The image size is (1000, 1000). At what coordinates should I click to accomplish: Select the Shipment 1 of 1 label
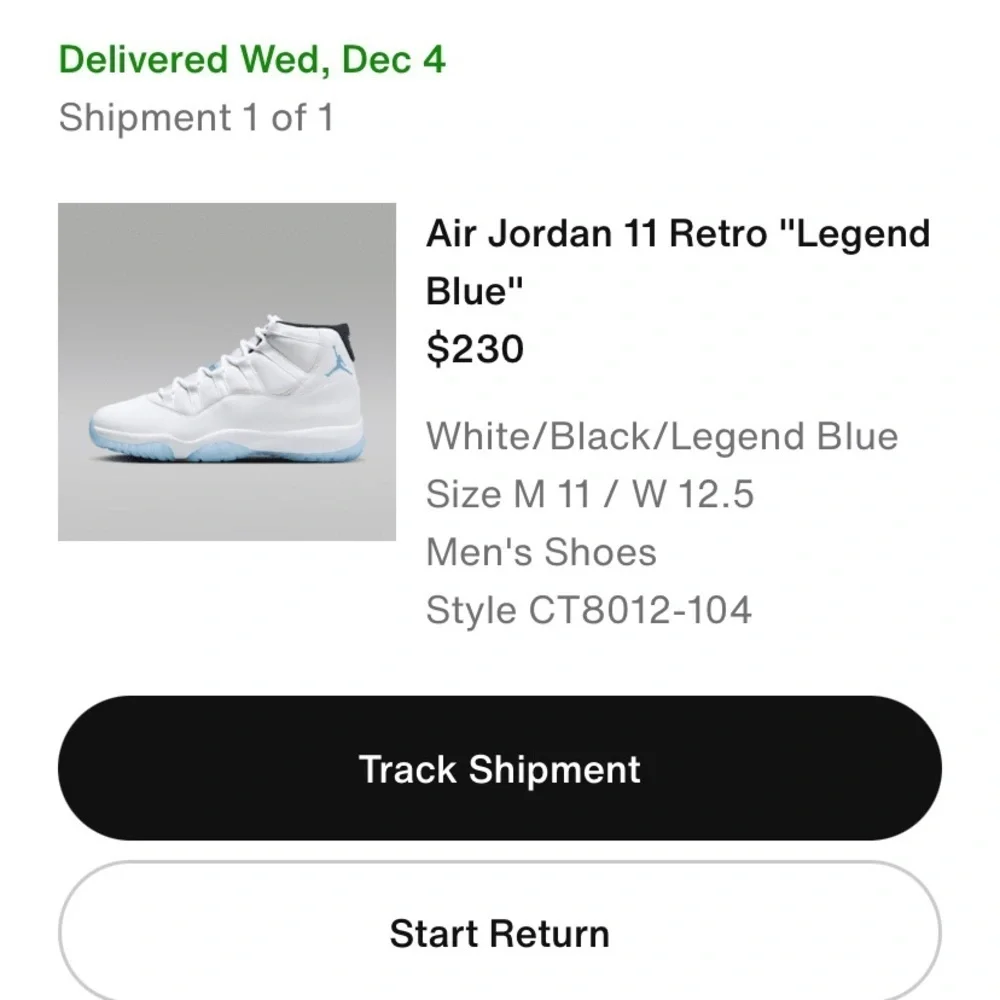196,117
